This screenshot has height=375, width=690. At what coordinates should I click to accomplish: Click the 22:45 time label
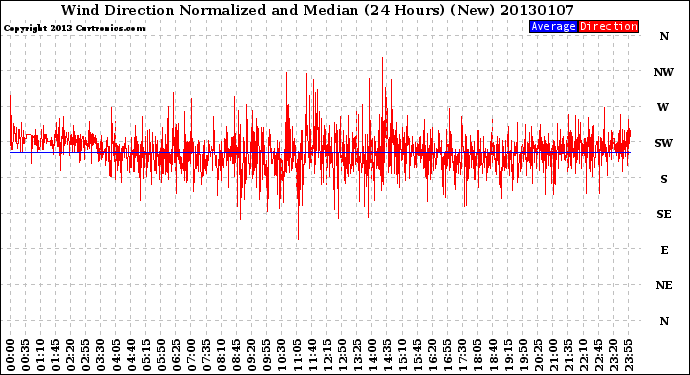point(598,355)
